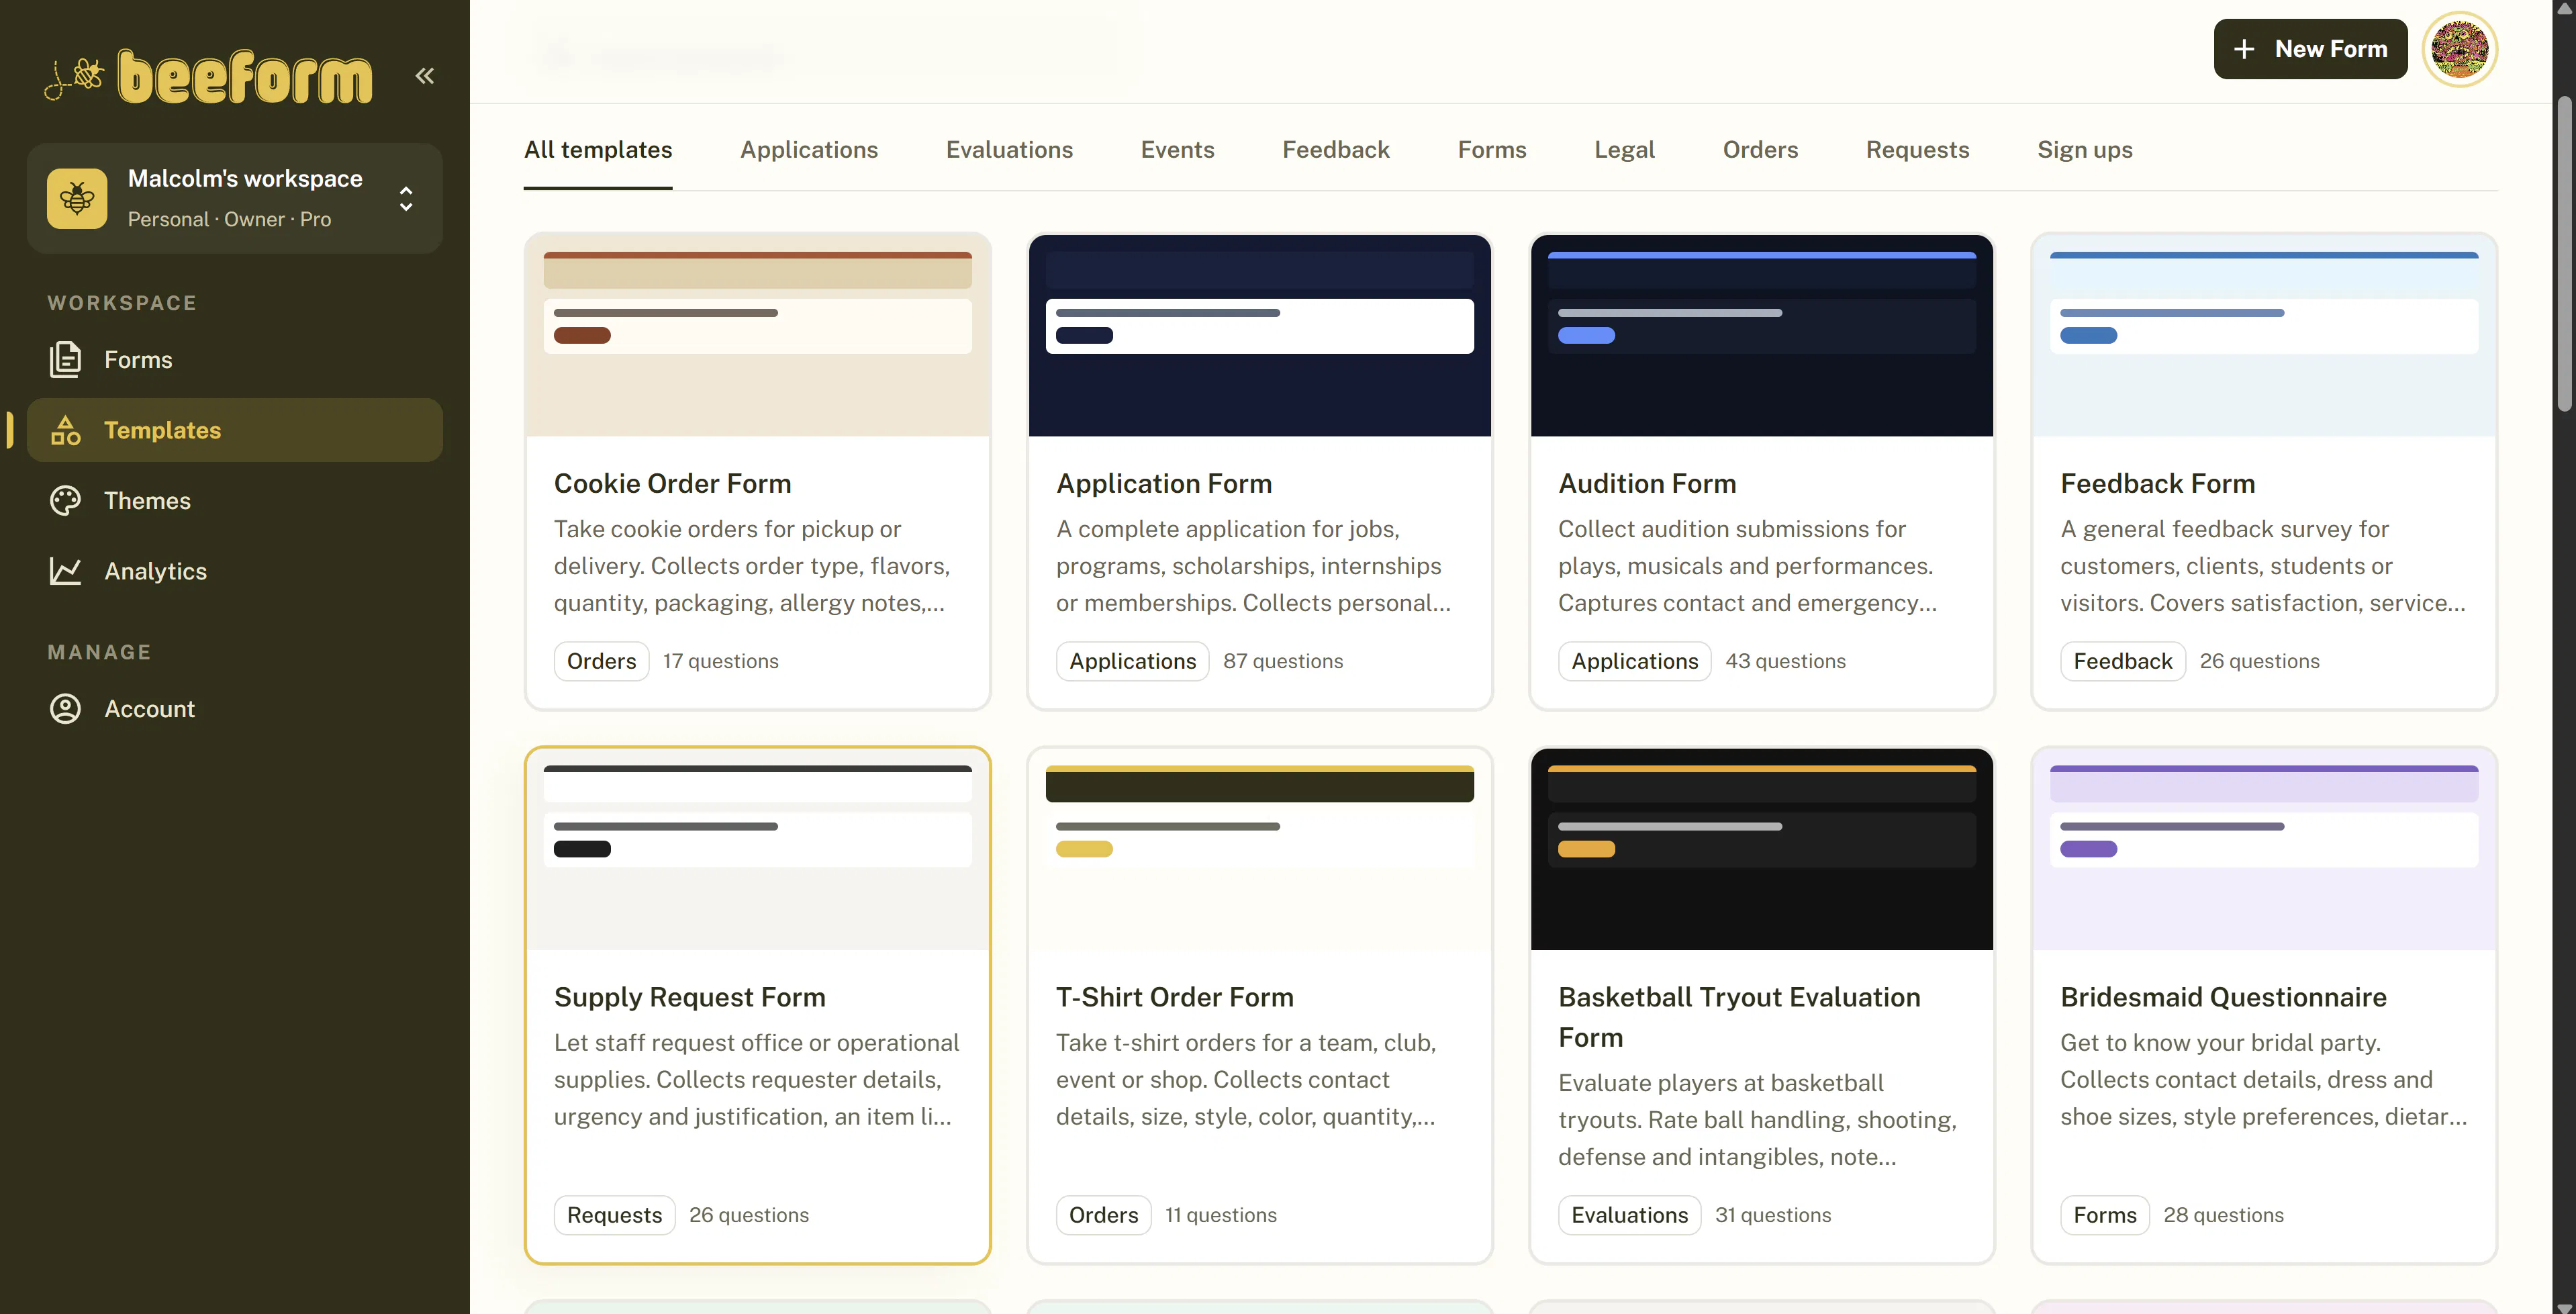Click the beeform logo
Viewport: 2576px width, 1314px height.
pyautogui.click(x=208, y=75)
